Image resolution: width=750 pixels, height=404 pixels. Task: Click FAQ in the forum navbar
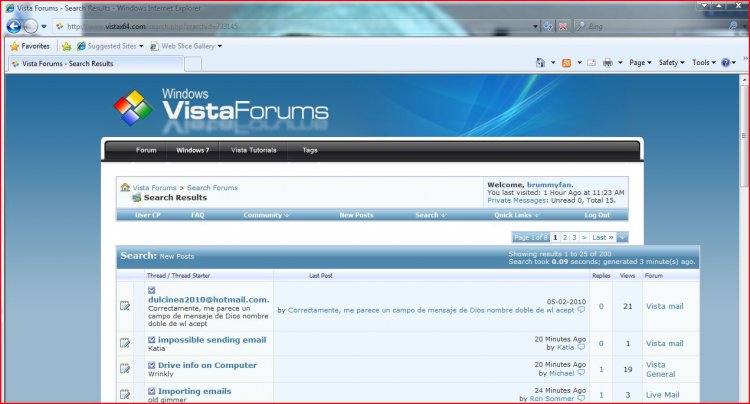tap(198, 215)
